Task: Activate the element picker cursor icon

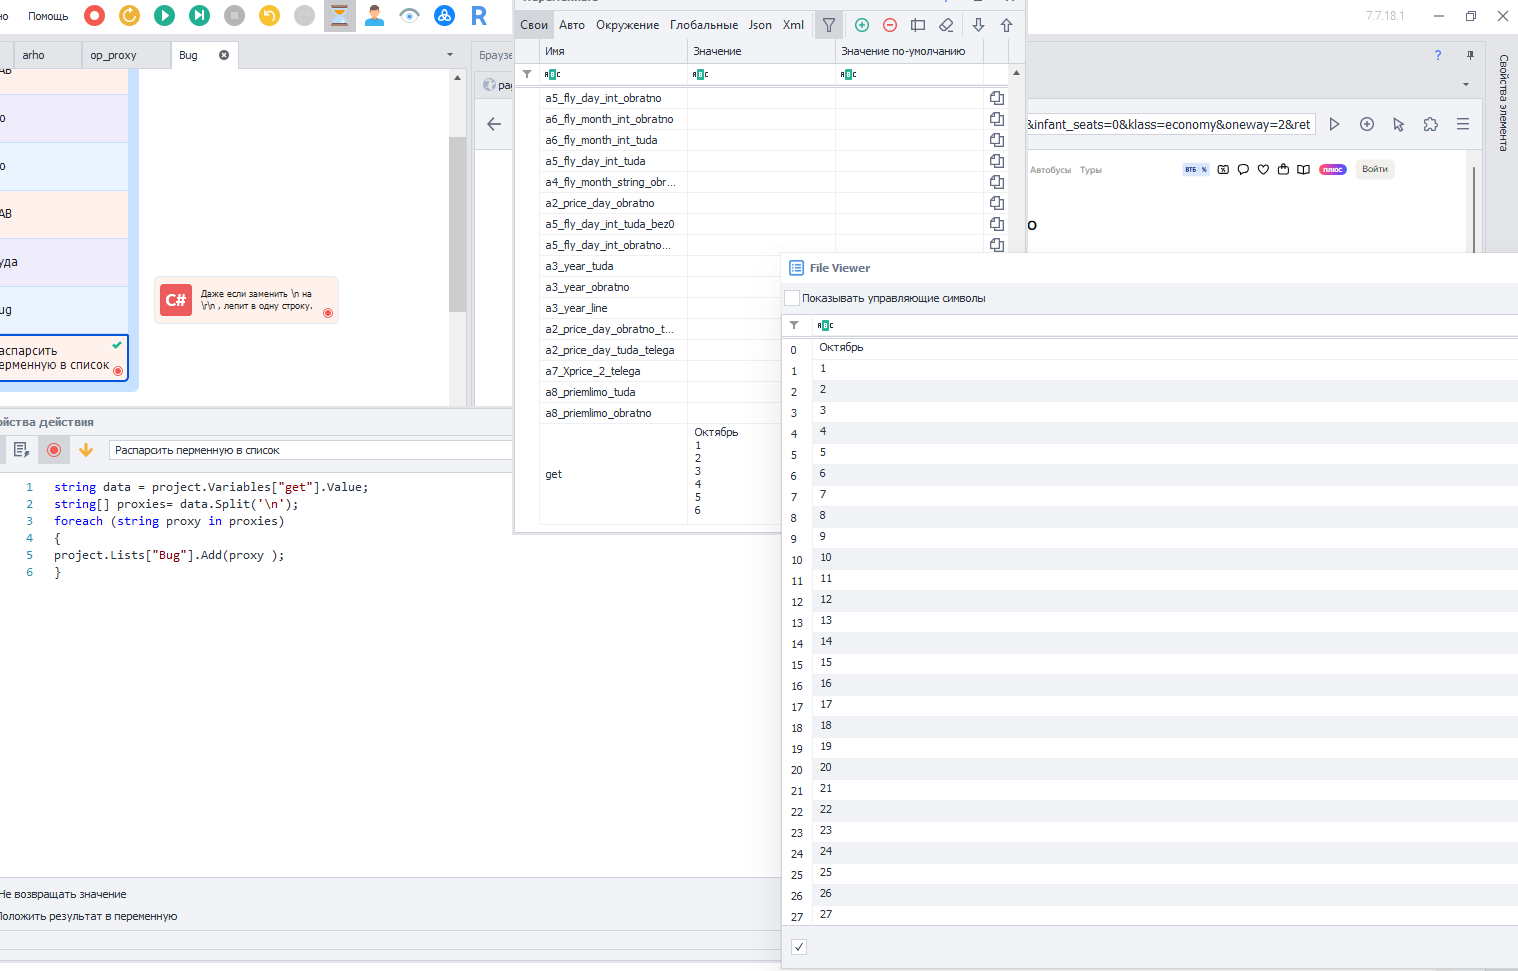Action: [1399, 124]
